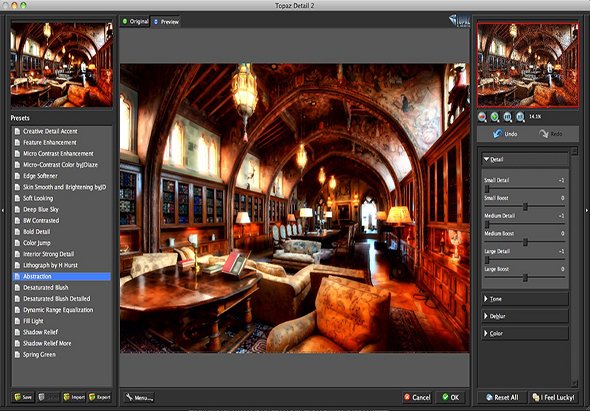Select the Fill Light preset
Screen dimensions: 590x411
coord(62,321)
